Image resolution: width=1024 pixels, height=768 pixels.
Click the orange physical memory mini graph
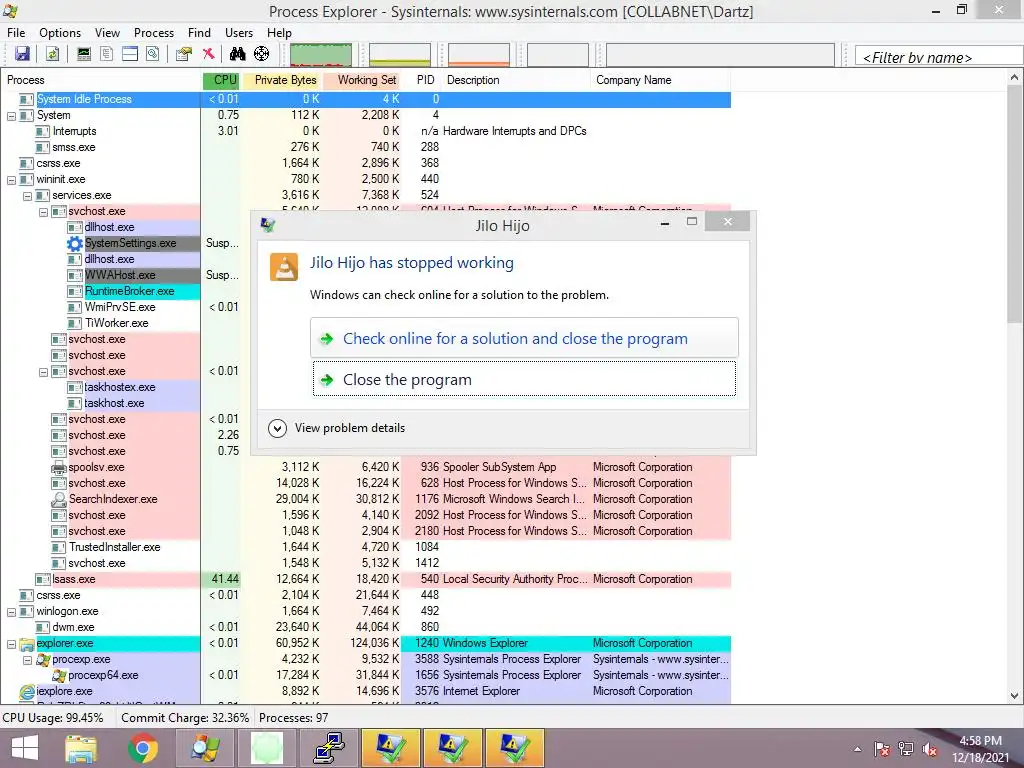coord(479,55)
